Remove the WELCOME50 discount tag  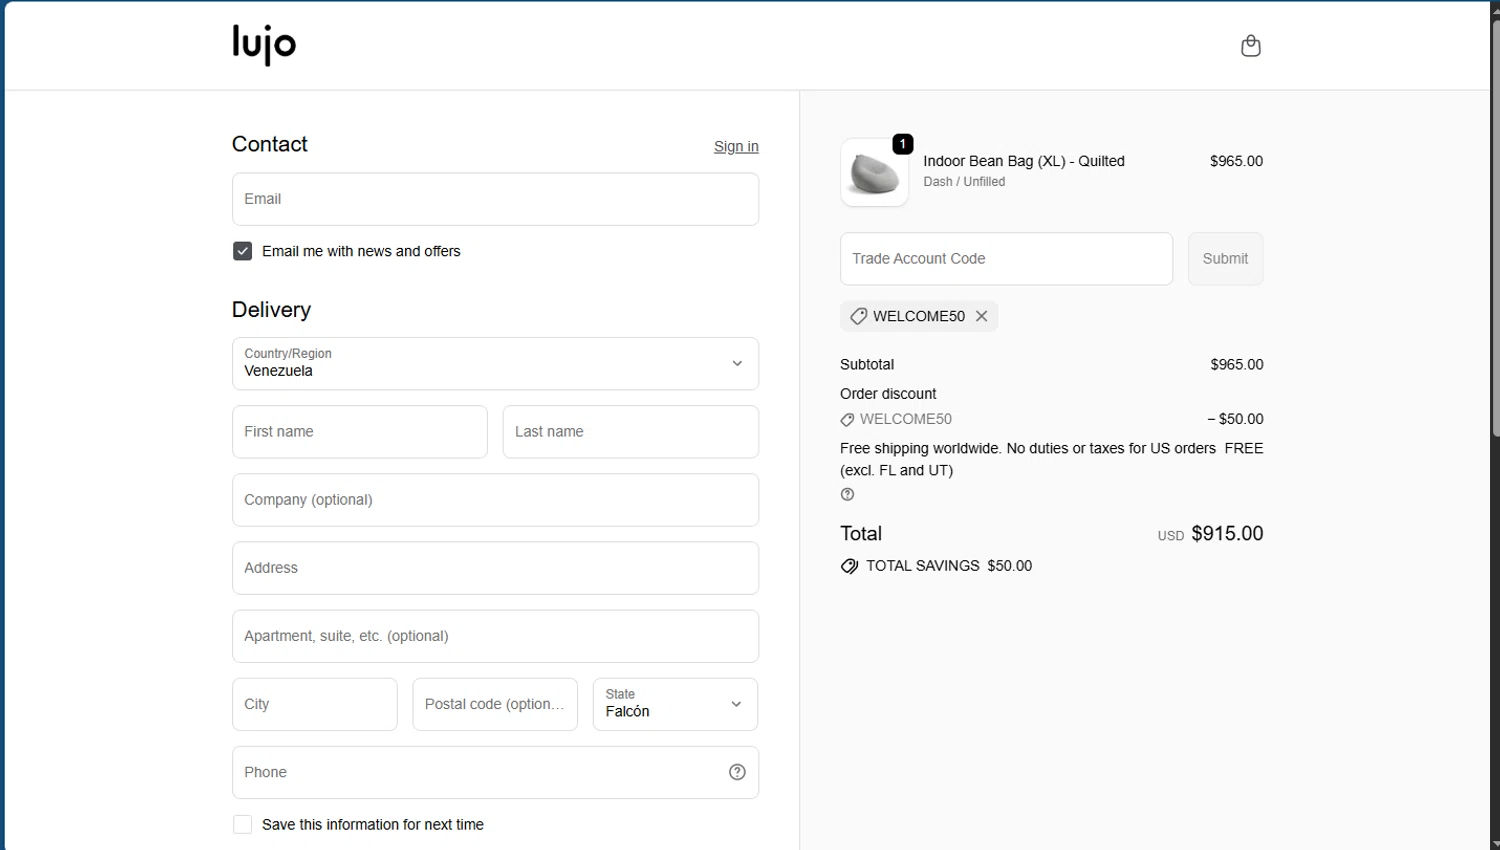point(982,316)
